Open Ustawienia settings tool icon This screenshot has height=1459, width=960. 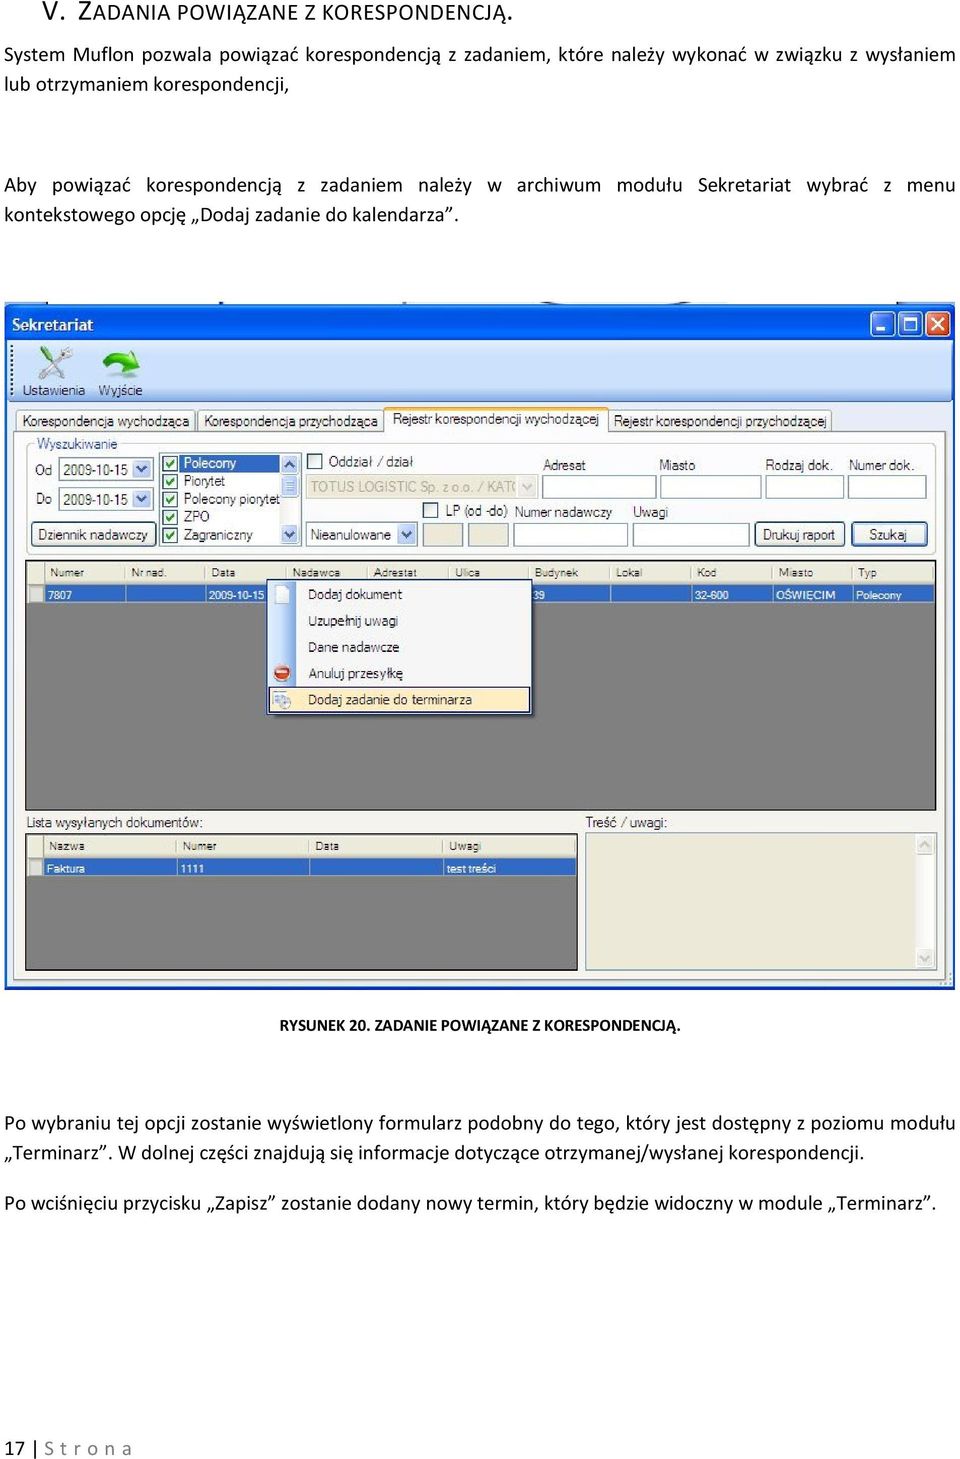54,363
